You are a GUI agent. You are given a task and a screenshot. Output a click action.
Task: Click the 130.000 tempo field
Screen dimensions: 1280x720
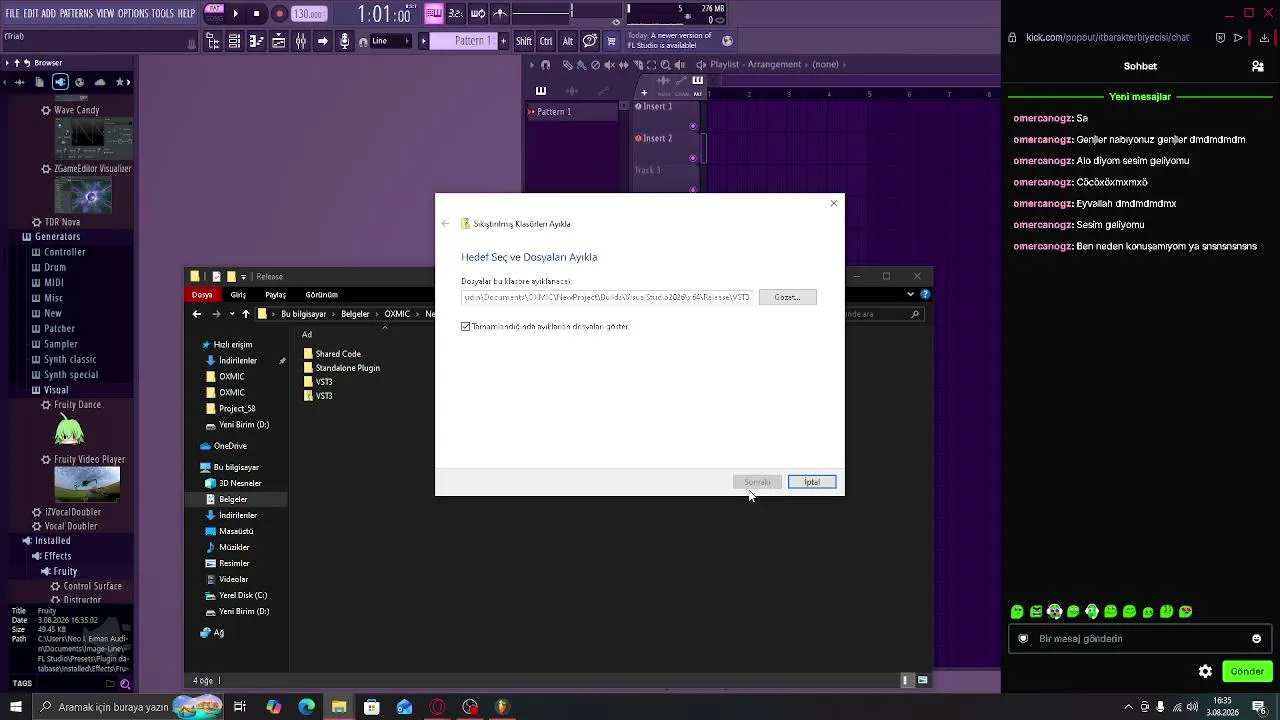308,14
